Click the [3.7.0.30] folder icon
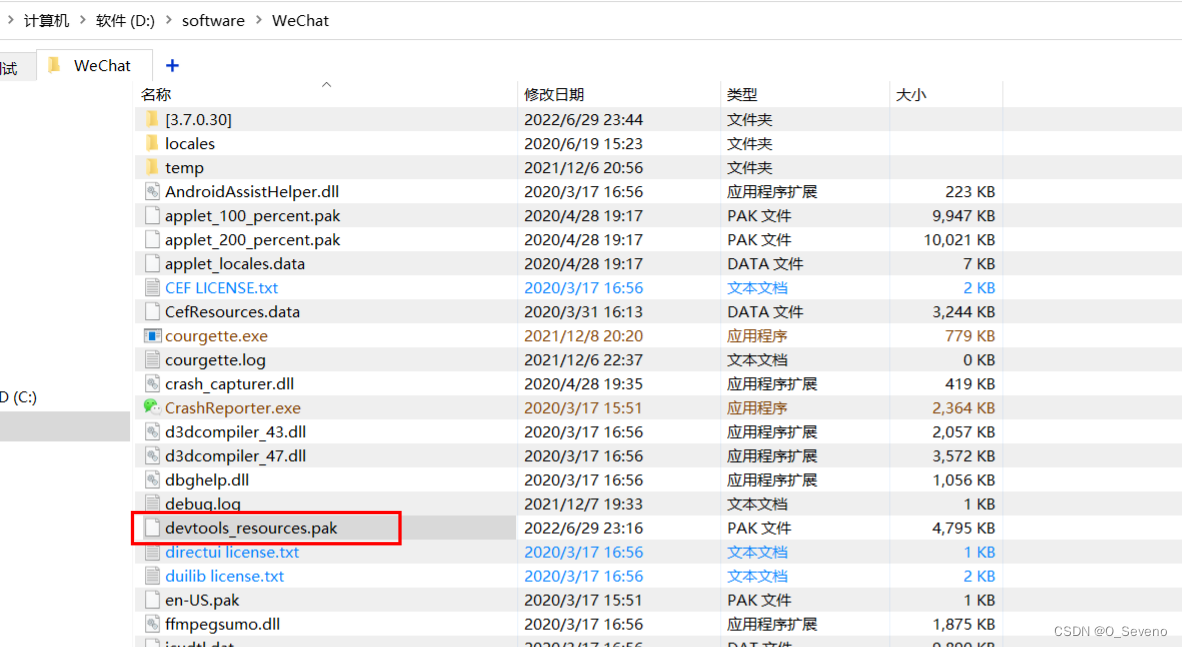 [152, 119]
